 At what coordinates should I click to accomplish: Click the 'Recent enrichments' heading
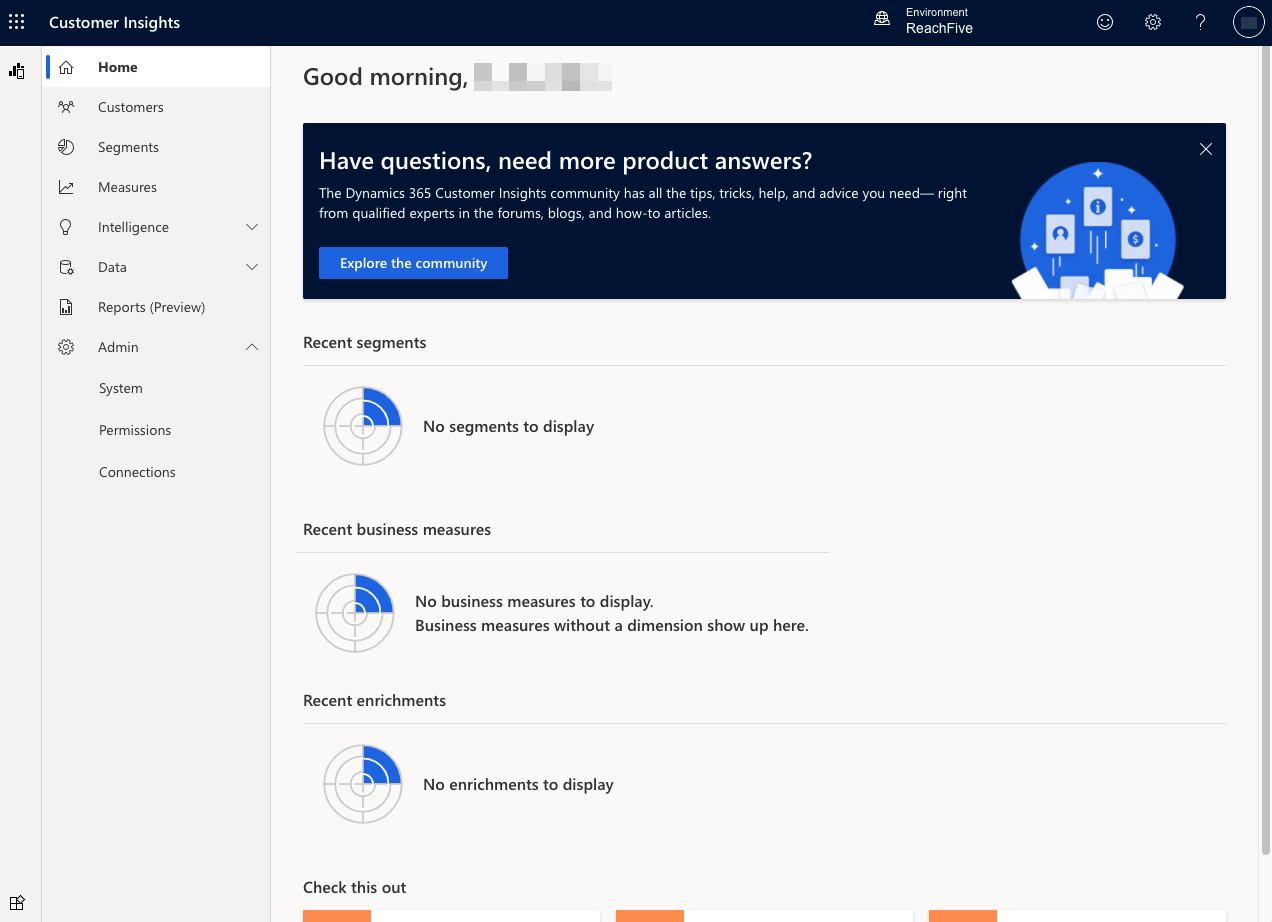374,700
